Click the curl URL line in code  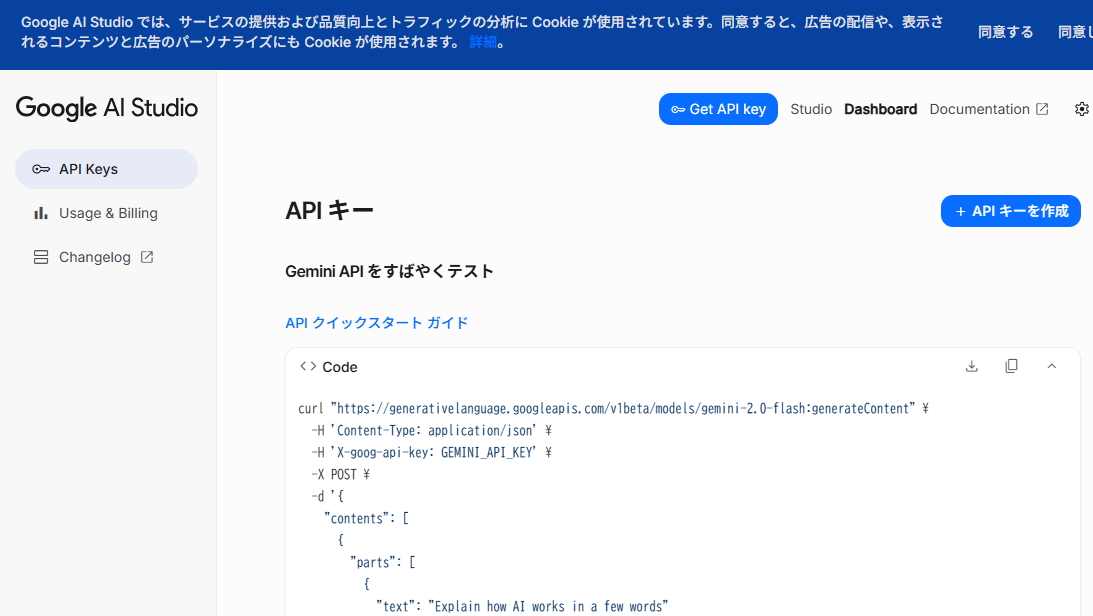(x=613, y=408)
